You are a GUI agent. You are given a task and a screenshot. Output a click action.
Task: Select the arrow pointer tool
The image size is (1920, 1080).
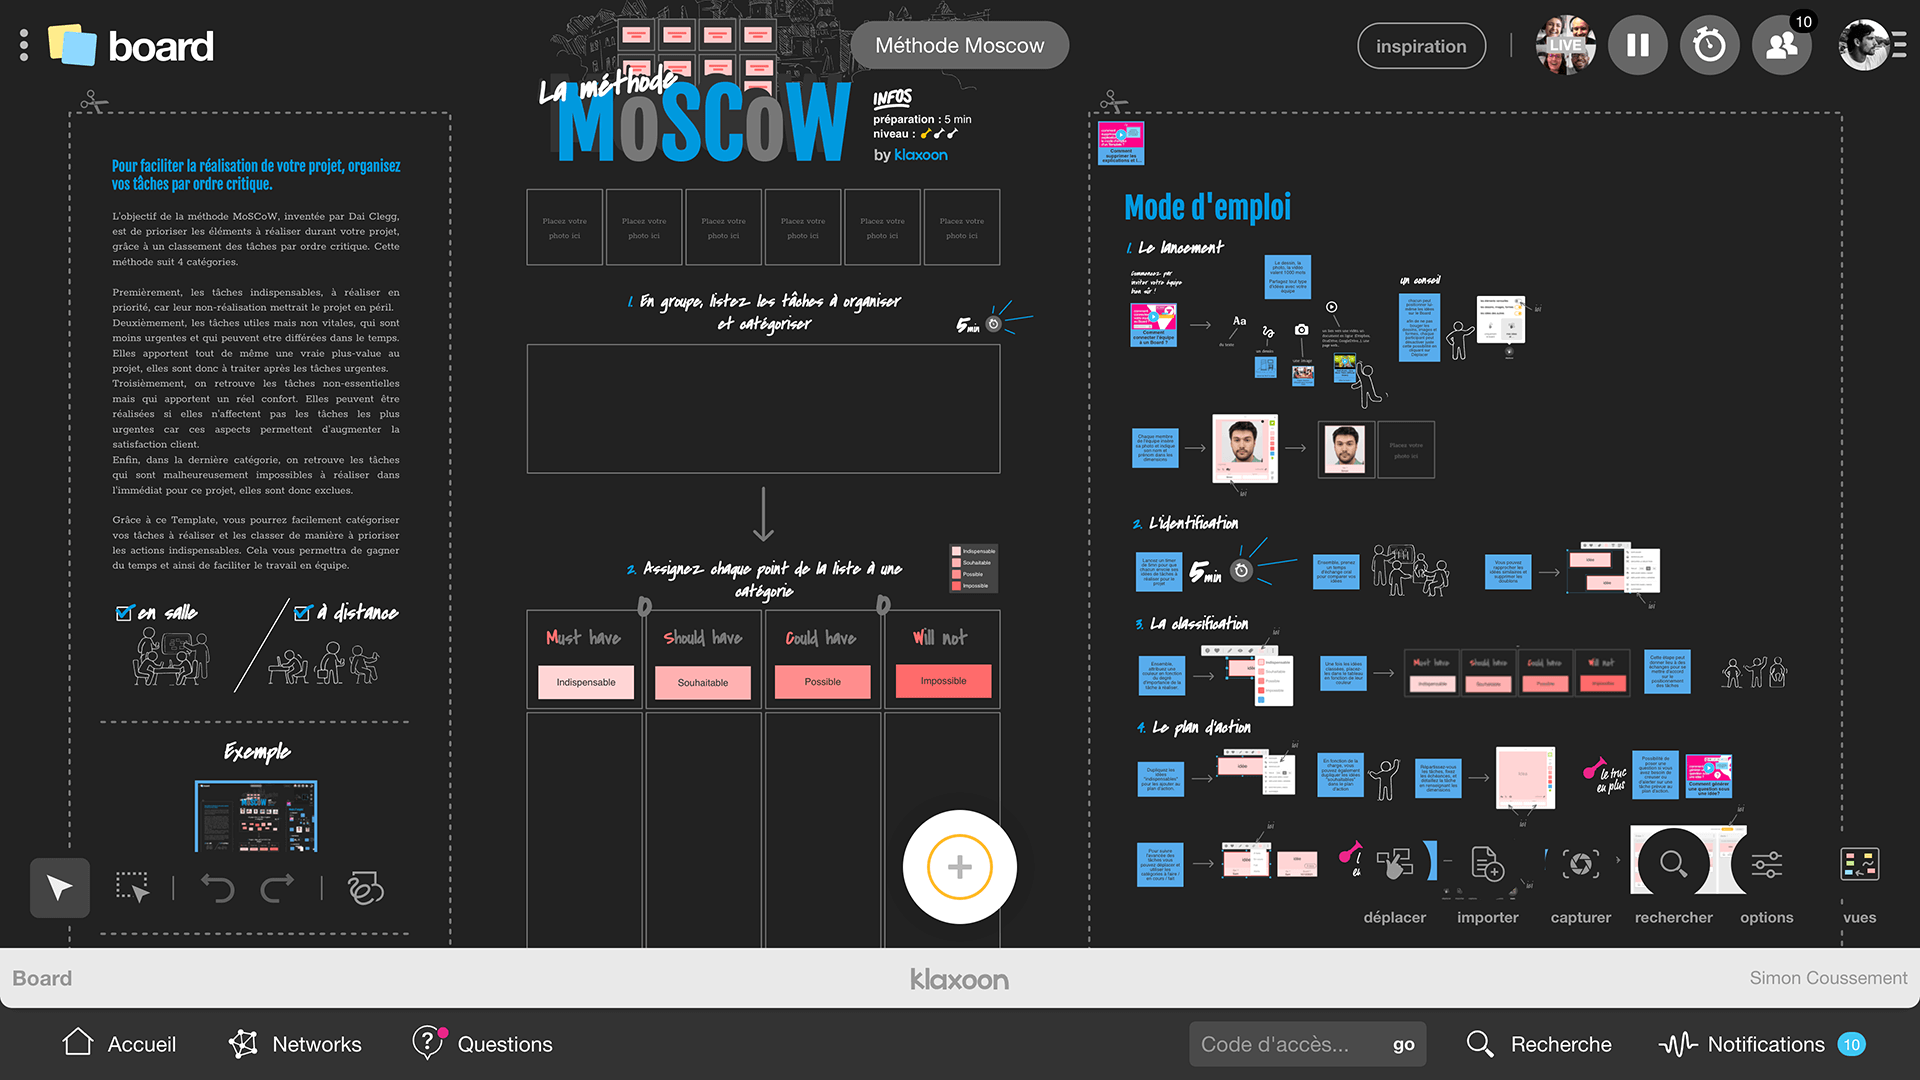(x=60, y=888)
